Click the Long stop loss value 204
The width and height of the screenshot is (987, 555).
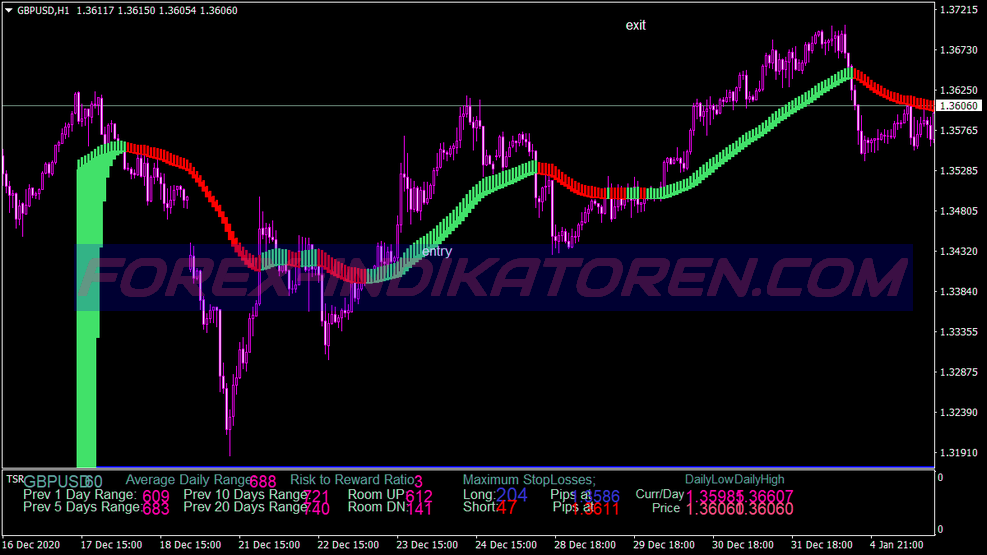click(511, 495)
